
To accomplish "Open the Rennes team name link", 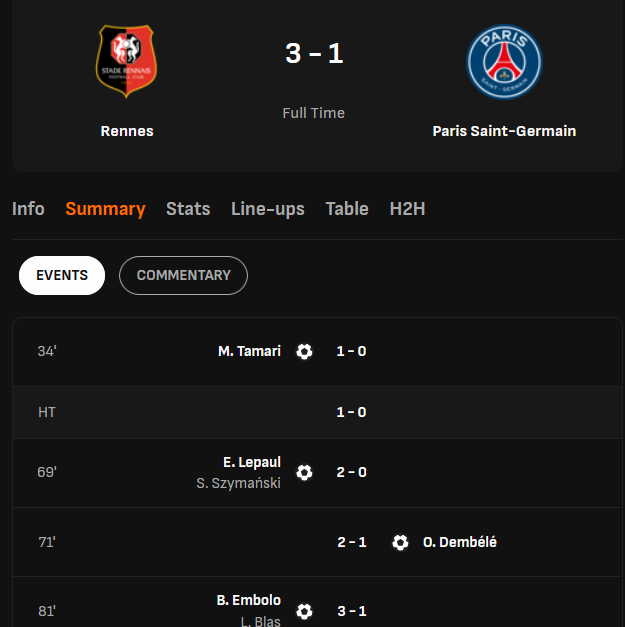I will [x=127, y=131].
